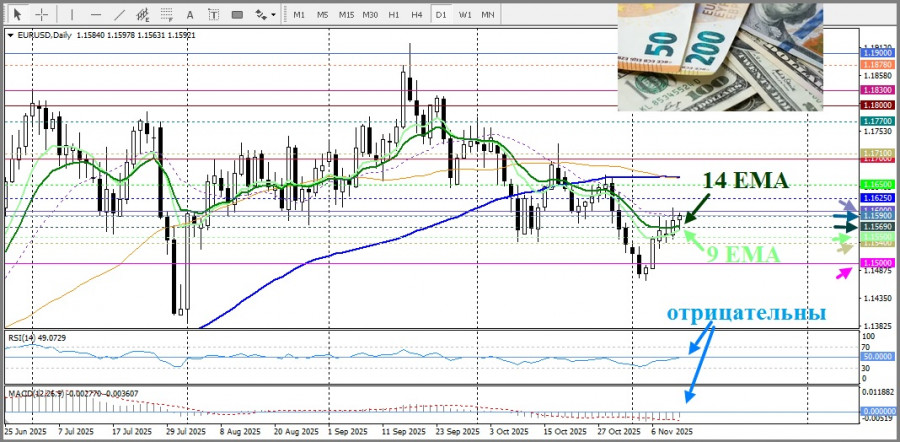The width and height of the screenshot is (900, 442).
Task: Select the arrow cursor tool
Action: [17, 15]
